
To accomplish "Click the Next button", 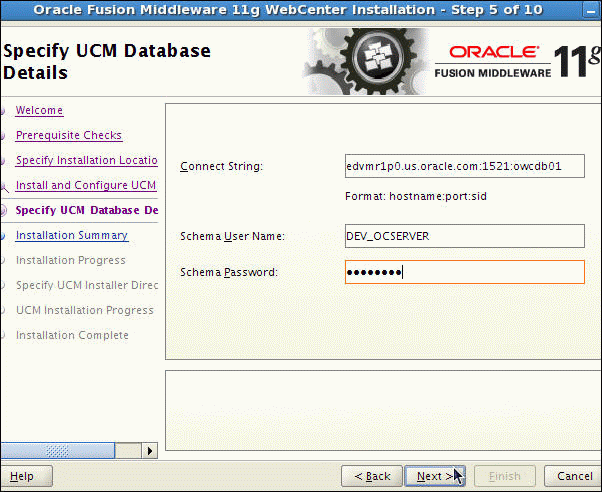I will click(x=435, y=476).
